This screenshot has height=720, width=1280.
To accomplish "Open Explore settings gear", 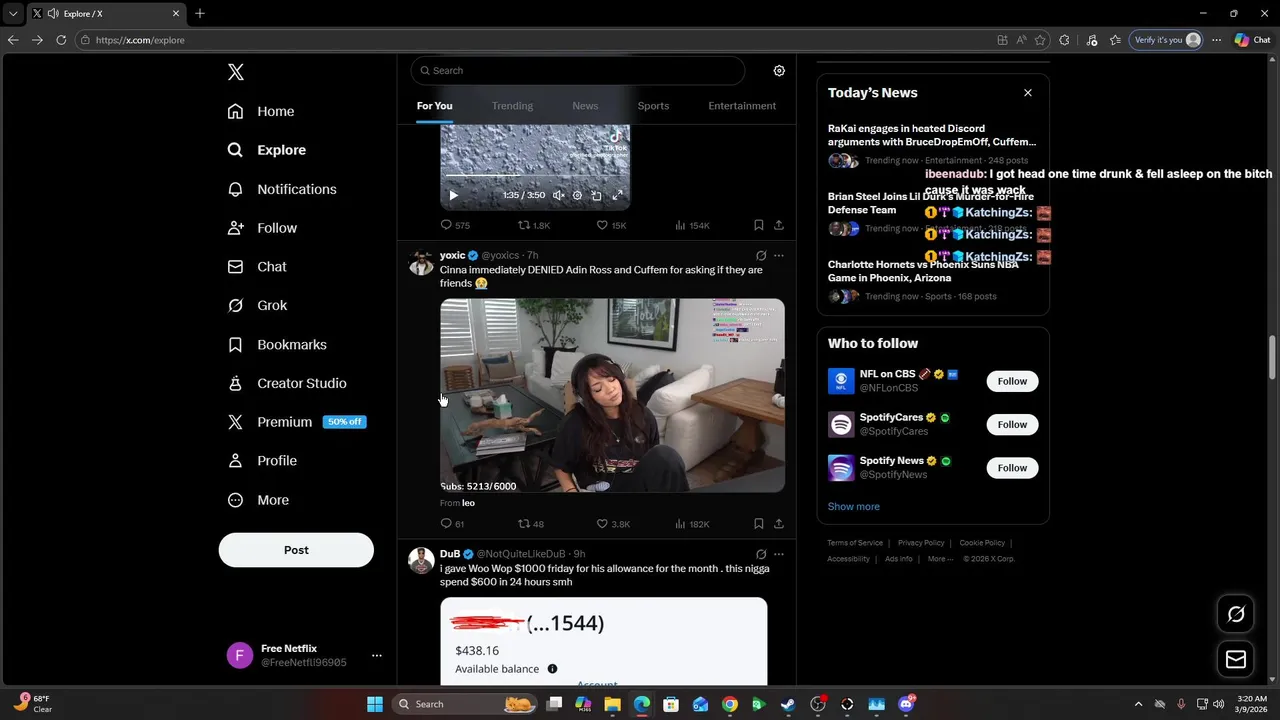I will pos(779,71).
